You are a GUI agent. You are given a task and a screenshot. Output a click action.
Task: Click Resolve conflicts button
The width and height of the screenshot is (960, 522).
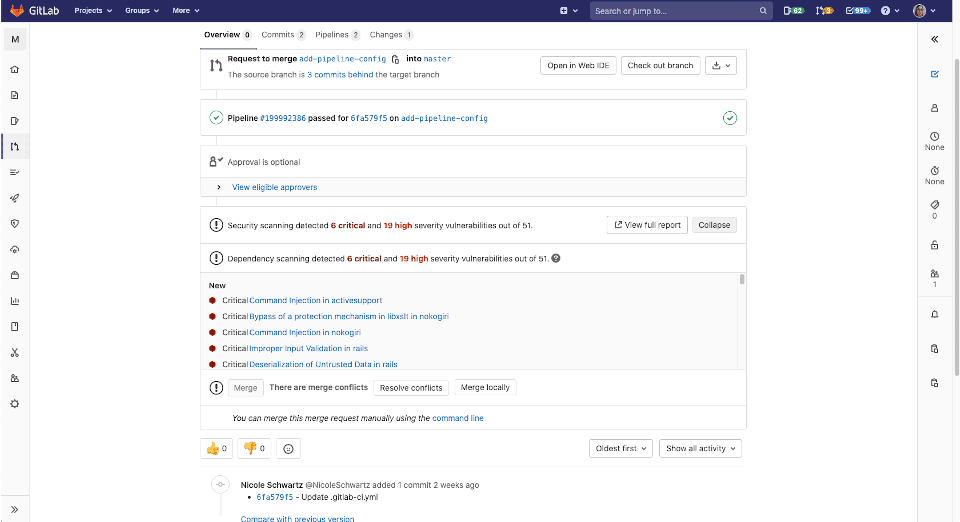411,388
